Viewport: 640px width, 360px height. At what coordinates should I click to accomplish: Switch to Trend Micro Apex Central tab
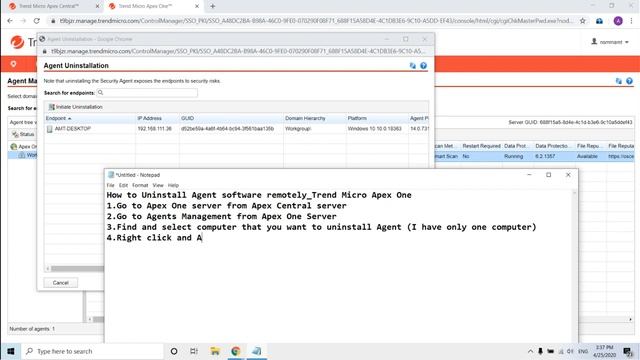click(49, 7)
